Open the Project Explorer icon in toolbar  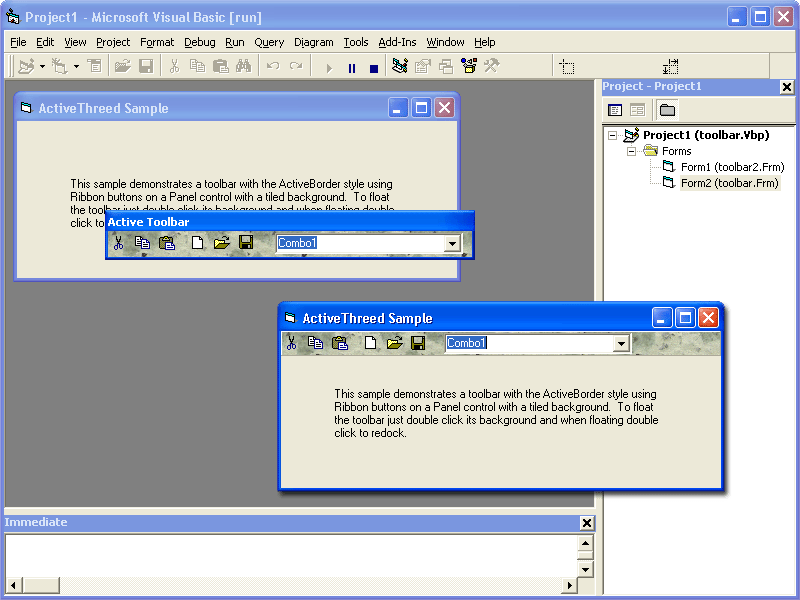tap(399, 66)
